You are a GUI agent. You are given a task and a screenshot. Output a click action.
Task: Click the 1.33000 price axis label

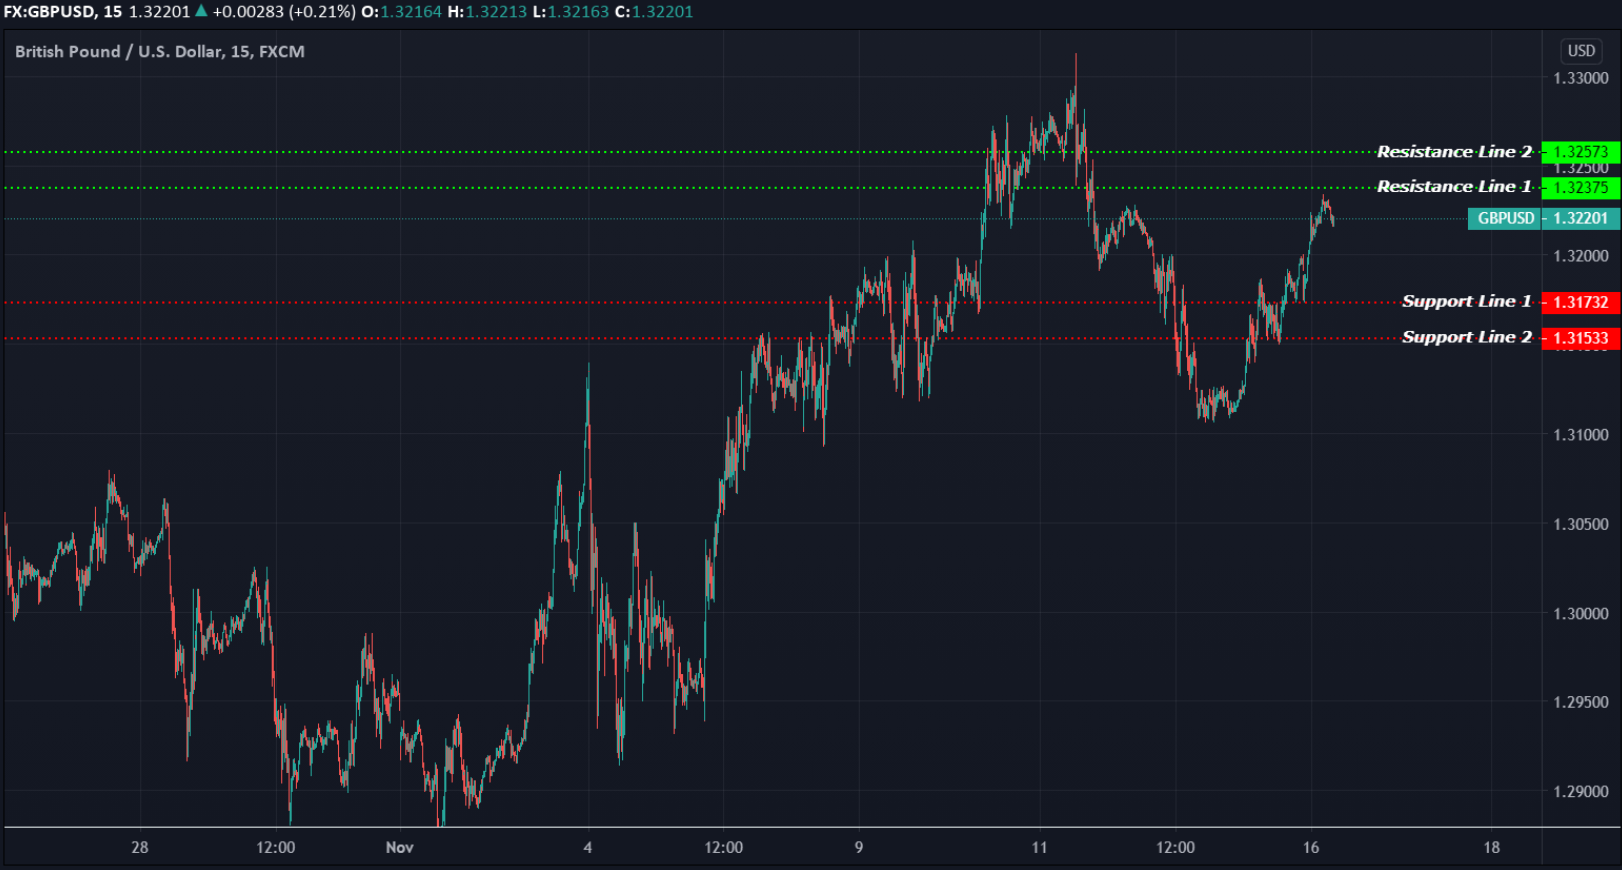[x=1580, y=78]
